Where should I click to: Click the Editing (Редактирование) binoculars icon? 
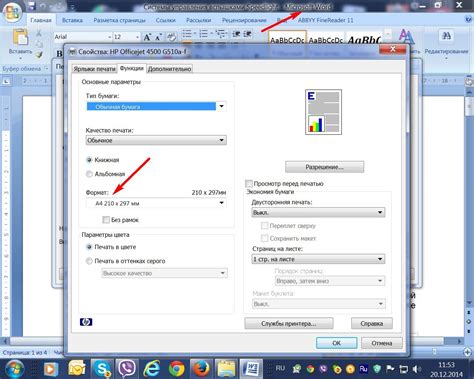tap(446, 36)
